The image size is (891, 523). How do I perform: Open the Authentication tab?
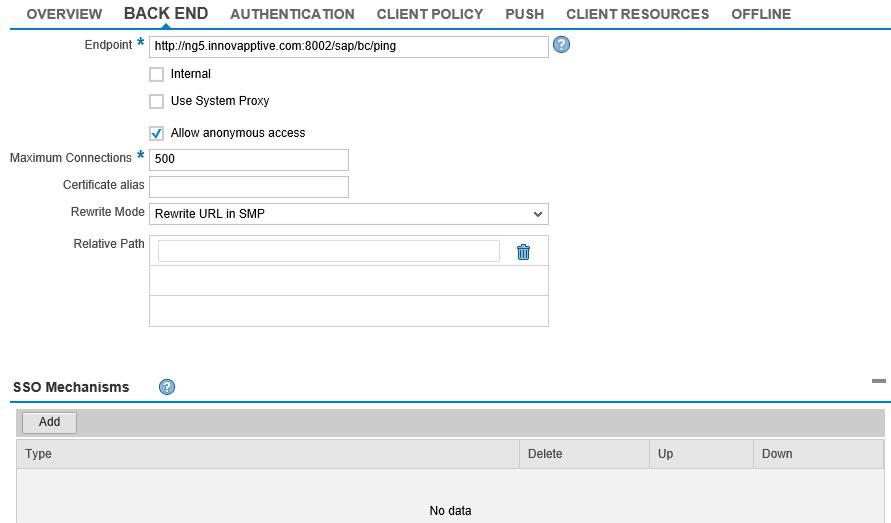click(x=292, y=14)
